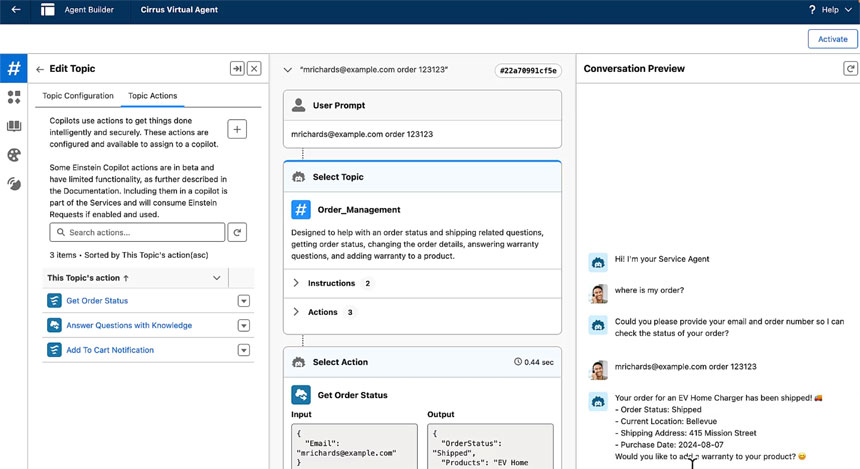Click the Order_Management topic name

pyautogui.click(x=359, y=210)
